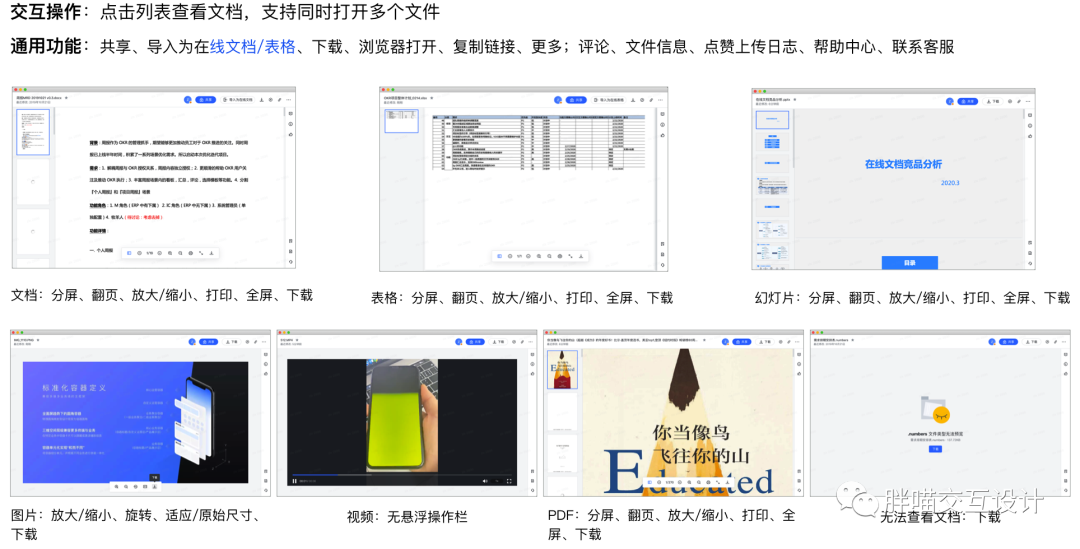Image resolution: width=1080 pixels, height=549 pixels.
Task: Toggle fit/original size in image viewer toolbar
Action: [145, 486]
